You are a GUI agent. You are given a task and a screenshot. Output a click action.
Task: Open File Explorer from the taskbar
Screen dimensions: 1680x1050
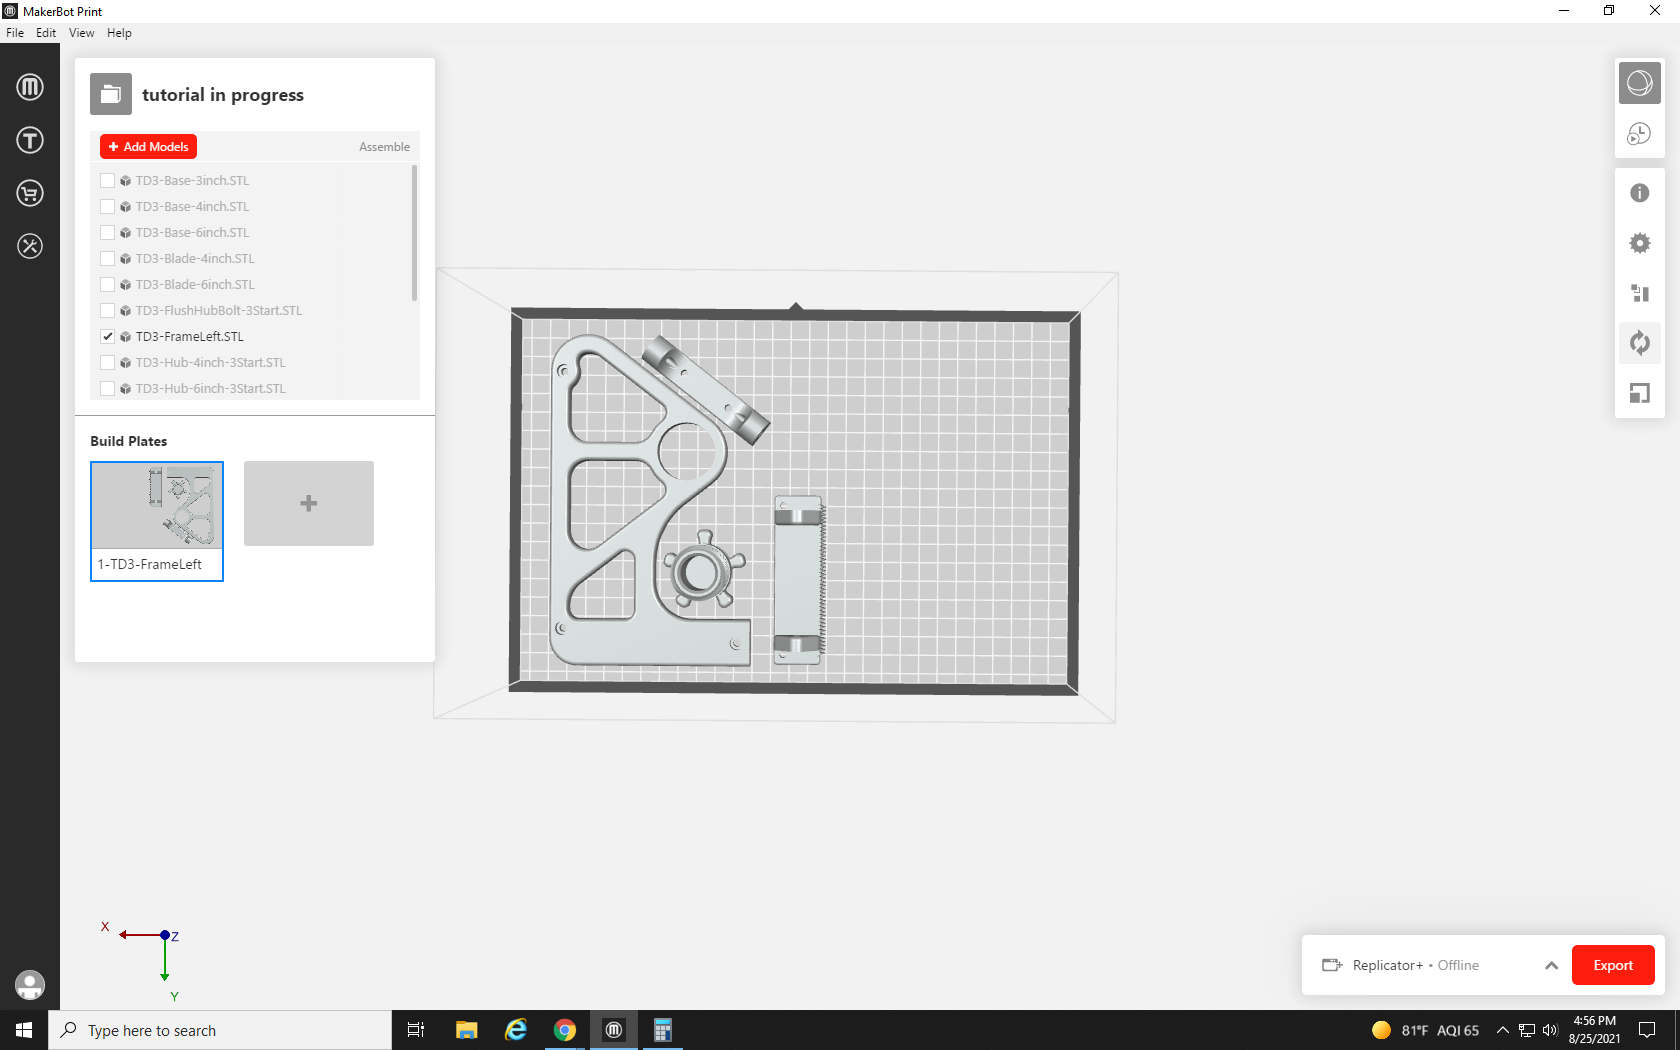[466, 1030]
